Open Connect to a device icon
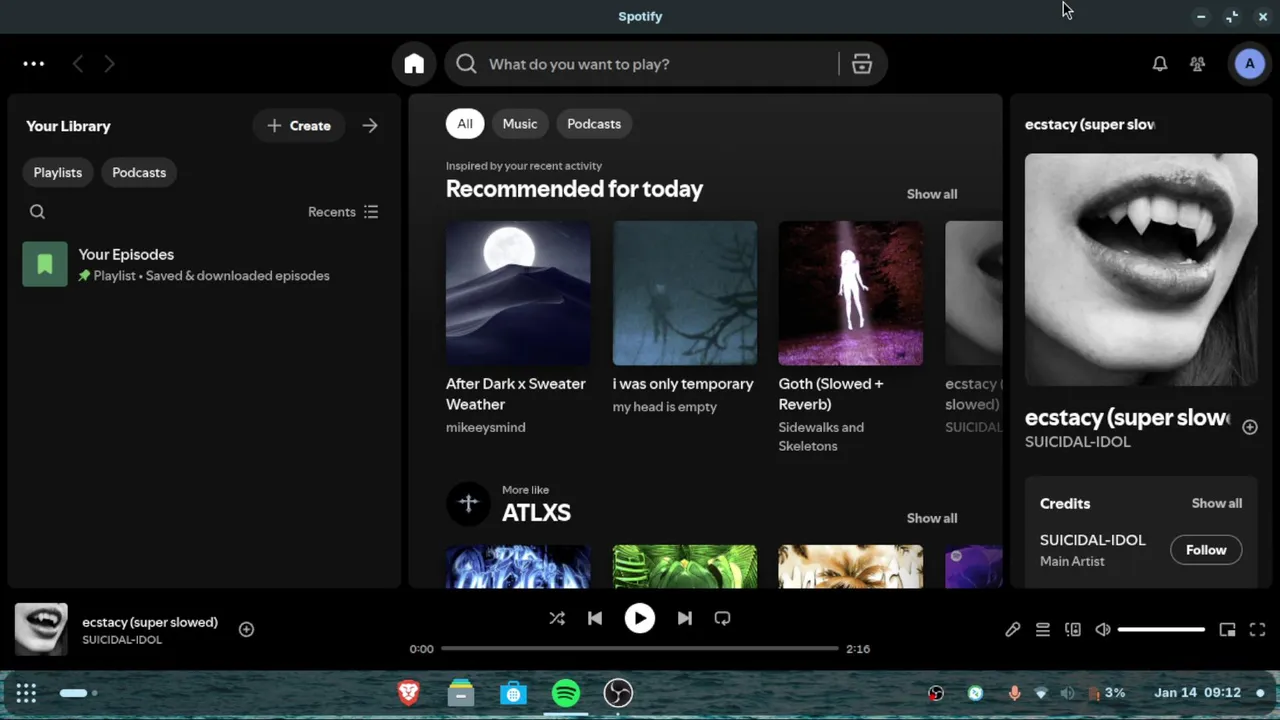This screenshot has width=1280, height=720. [x=1073, y=629]
